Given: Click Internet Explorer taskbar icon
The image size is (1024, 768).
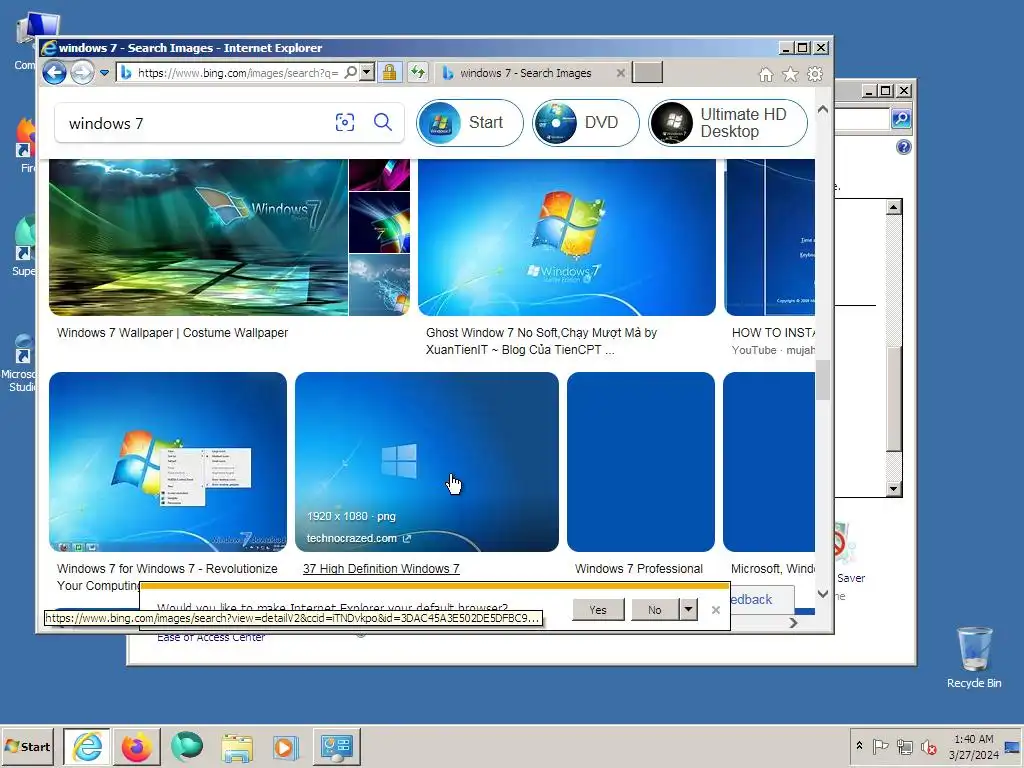Looking at the screenshot, I should pyautogui.click(x=87, y=746).
